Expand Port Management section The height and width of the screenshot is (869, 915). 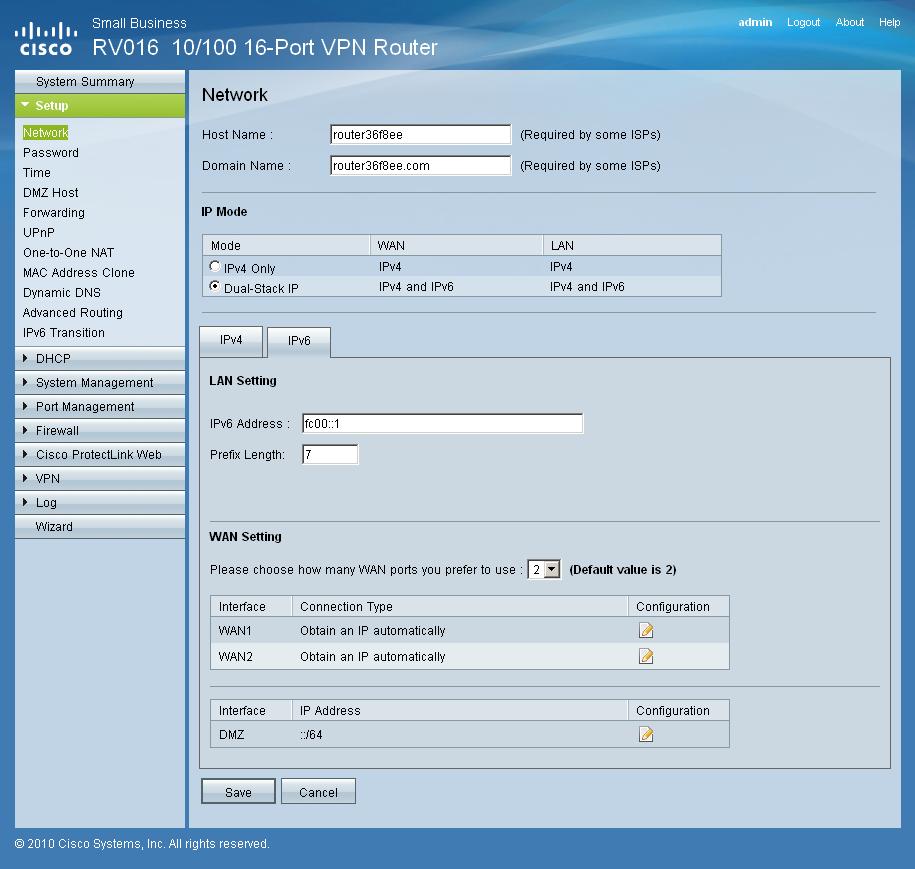tap(100, 406)
